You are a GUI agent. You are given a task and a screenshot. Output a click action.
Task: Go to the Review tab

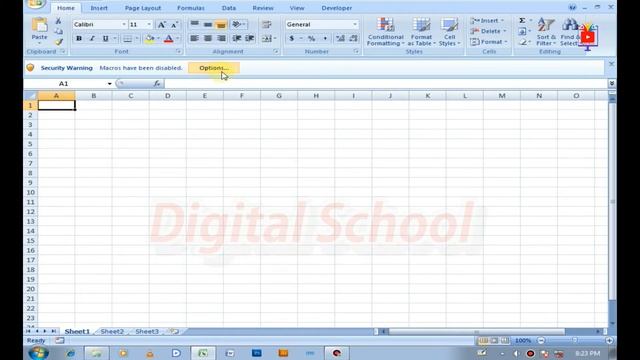pyautogui.click(x=263, y=8)
